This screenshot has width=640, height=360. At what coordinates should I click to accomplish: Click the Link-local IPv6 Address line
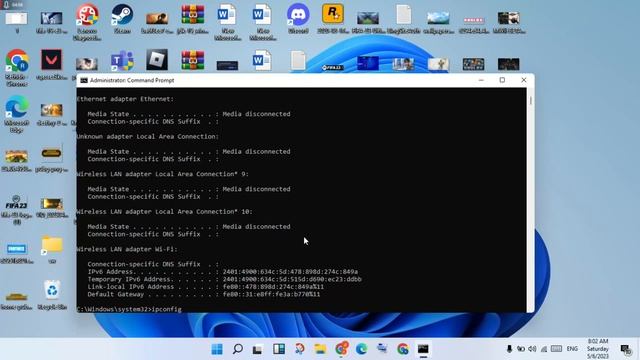click(206, 287)
